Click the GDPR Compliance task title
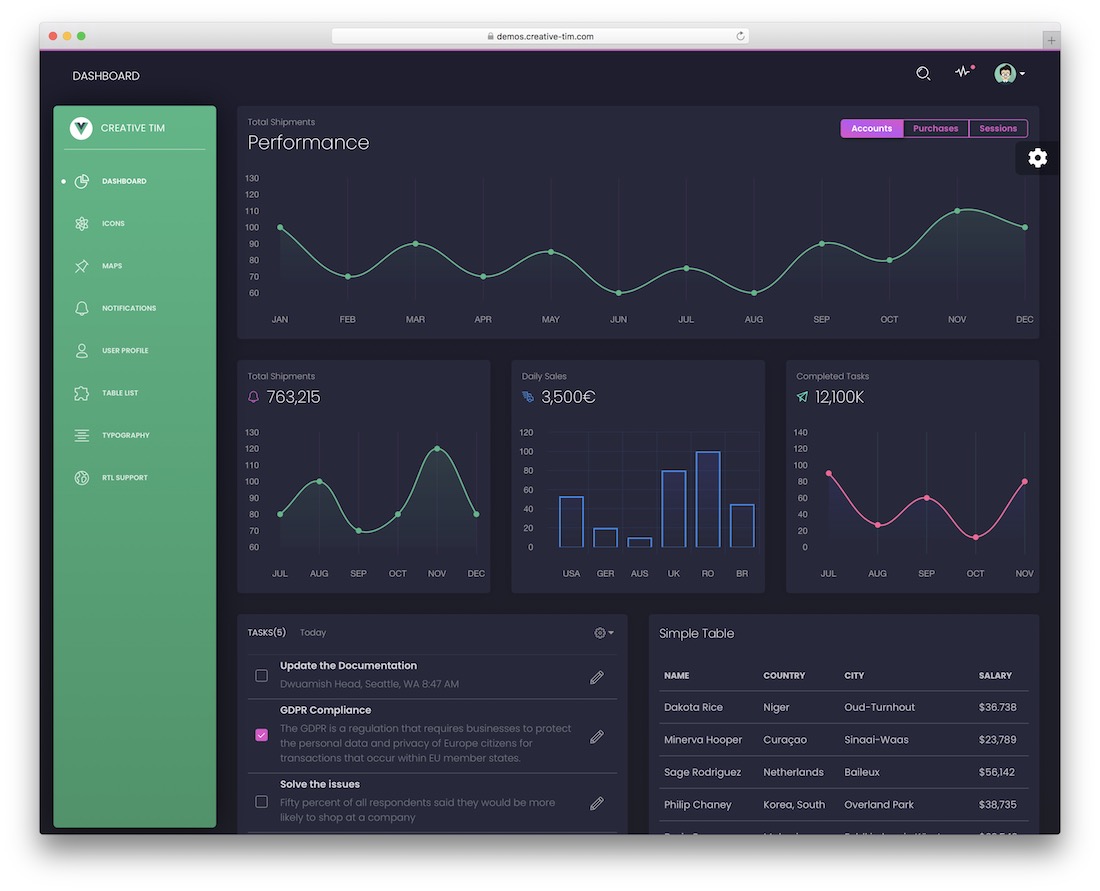The width and height of the screenshot is (1100, 891). click(326, 710)
